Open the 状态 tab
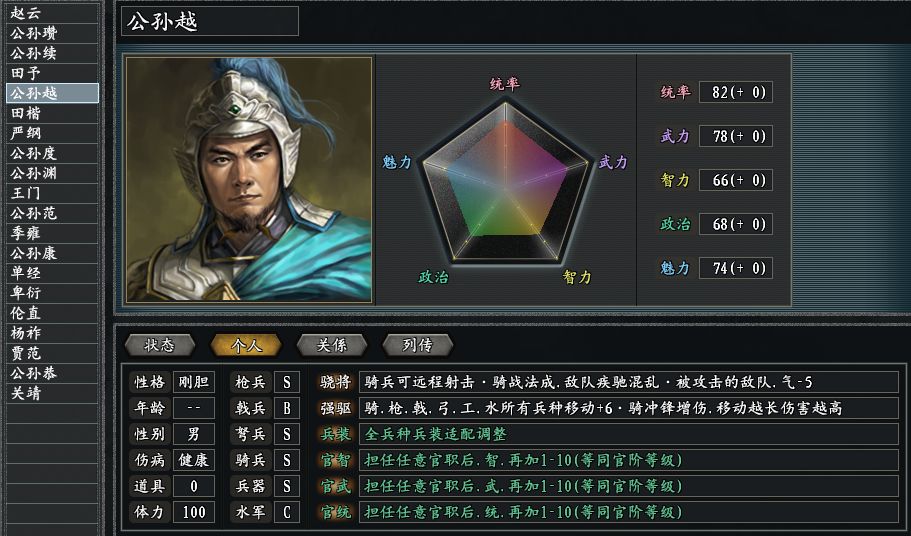 click(x=159, y=345)
